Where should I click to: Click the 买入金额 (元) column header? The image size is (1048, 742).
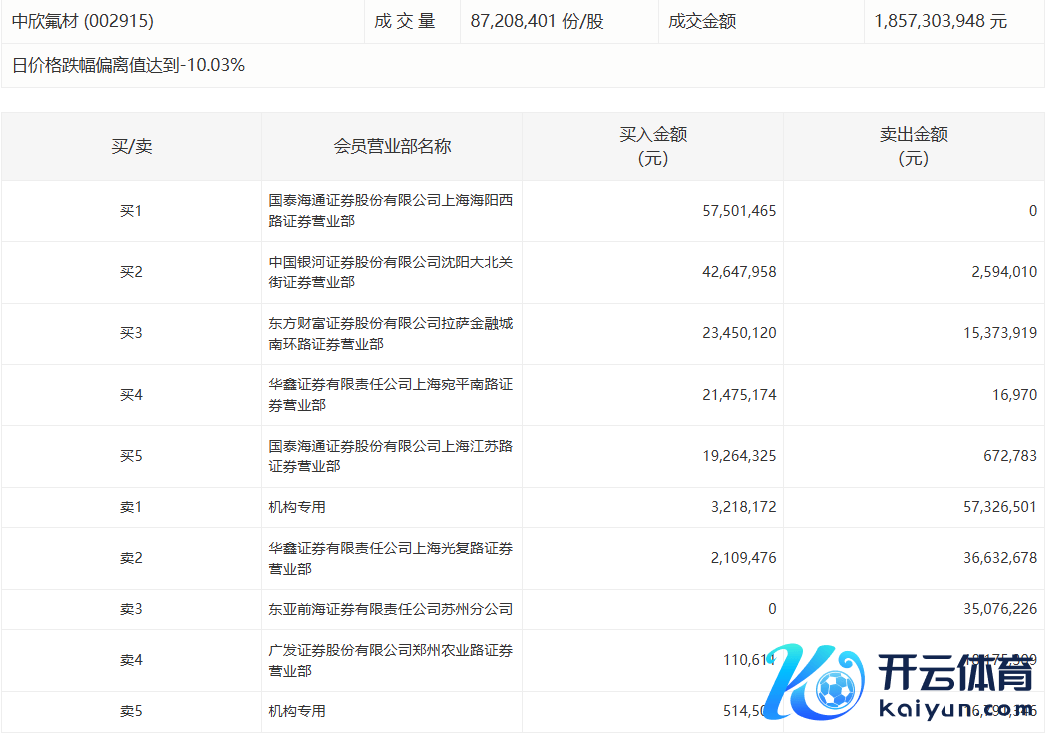tap(653, 146)
